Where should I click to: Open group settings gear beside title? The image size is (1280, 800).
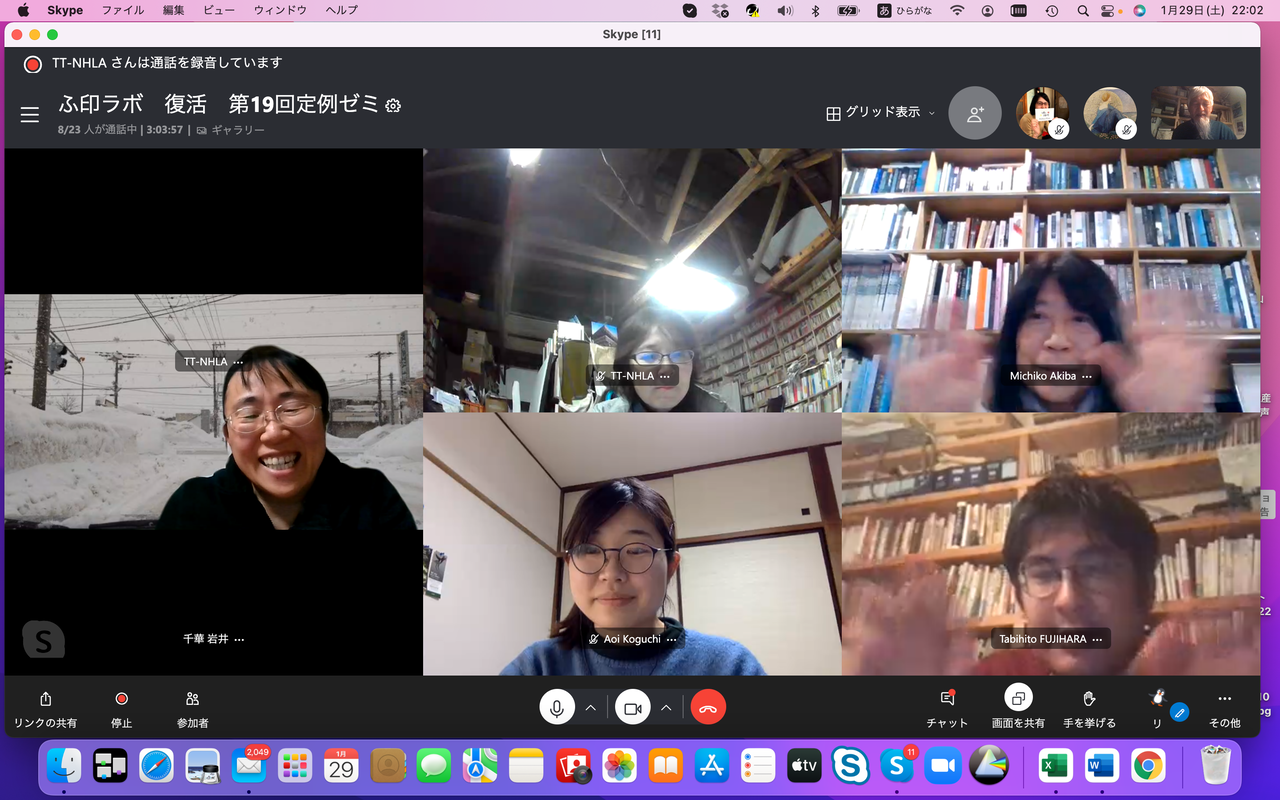[x=393, y=105]
